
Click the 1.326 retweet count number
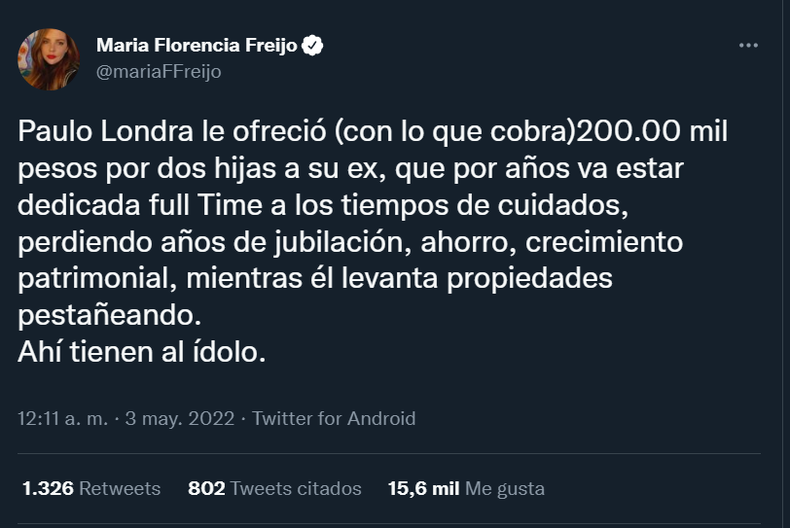click(x=48, y=488)
